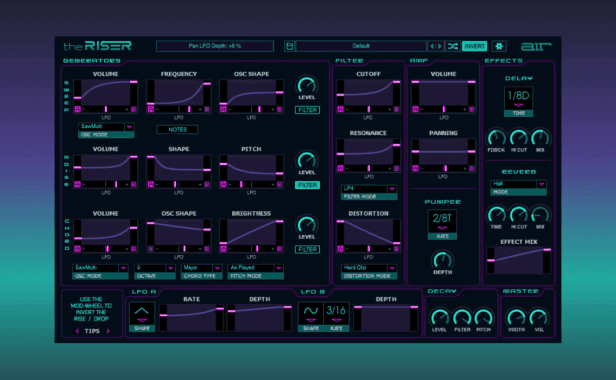
Task: Open the DISTORTION MODE dropdown
Action: (369, 268)
